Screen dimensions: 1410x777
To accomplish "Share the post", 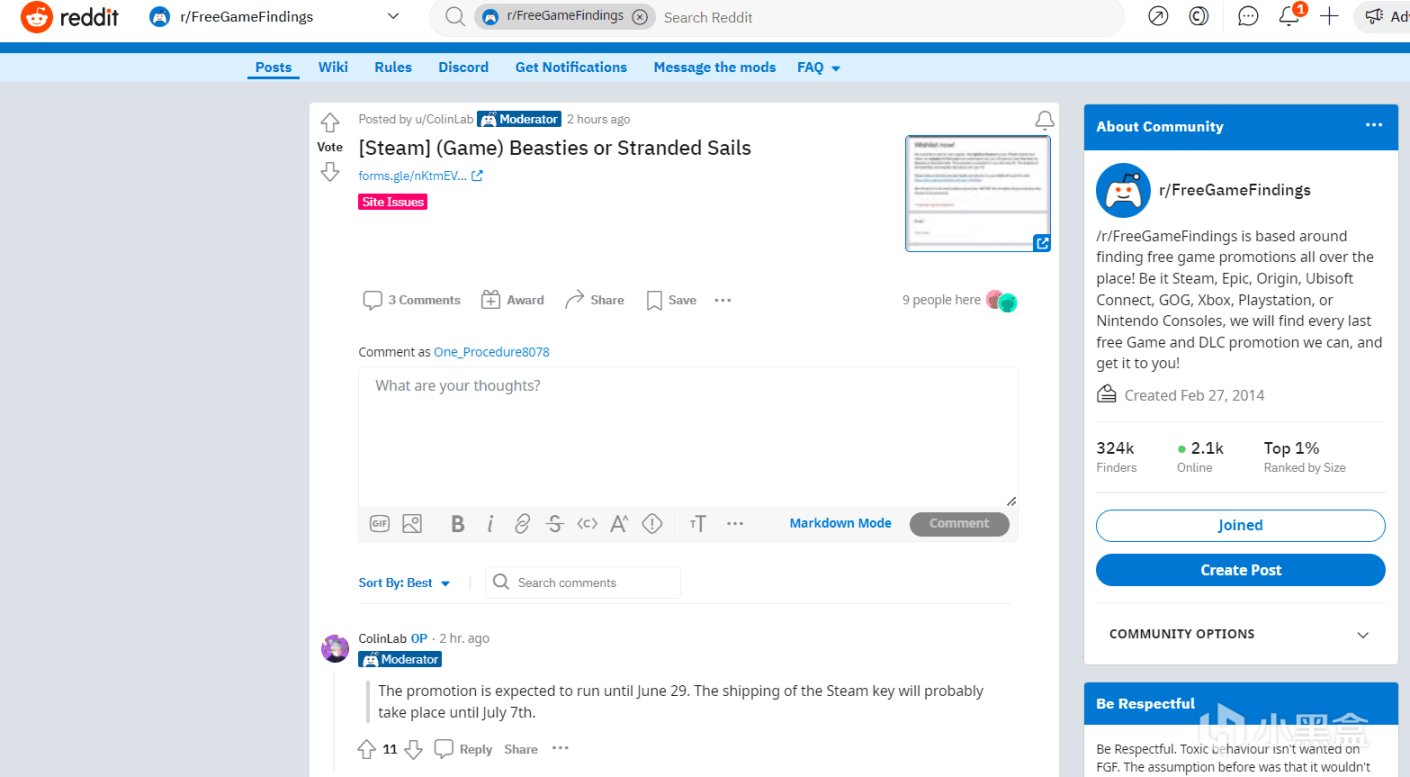I will click(x=594, y=300).
